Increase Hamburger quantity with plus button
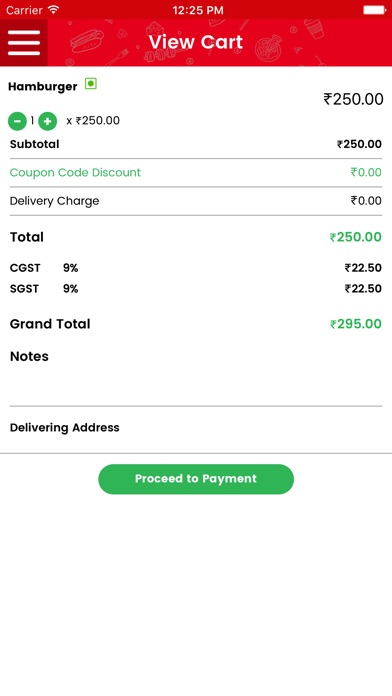This screenshot has height=696, width=392. (48, 121)
